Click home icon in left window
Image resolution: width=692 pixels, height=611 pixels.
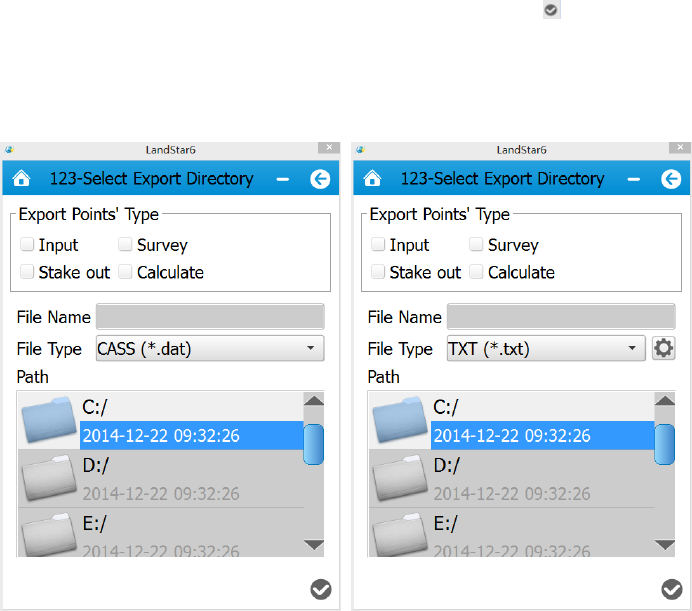(x=21, y=179)
